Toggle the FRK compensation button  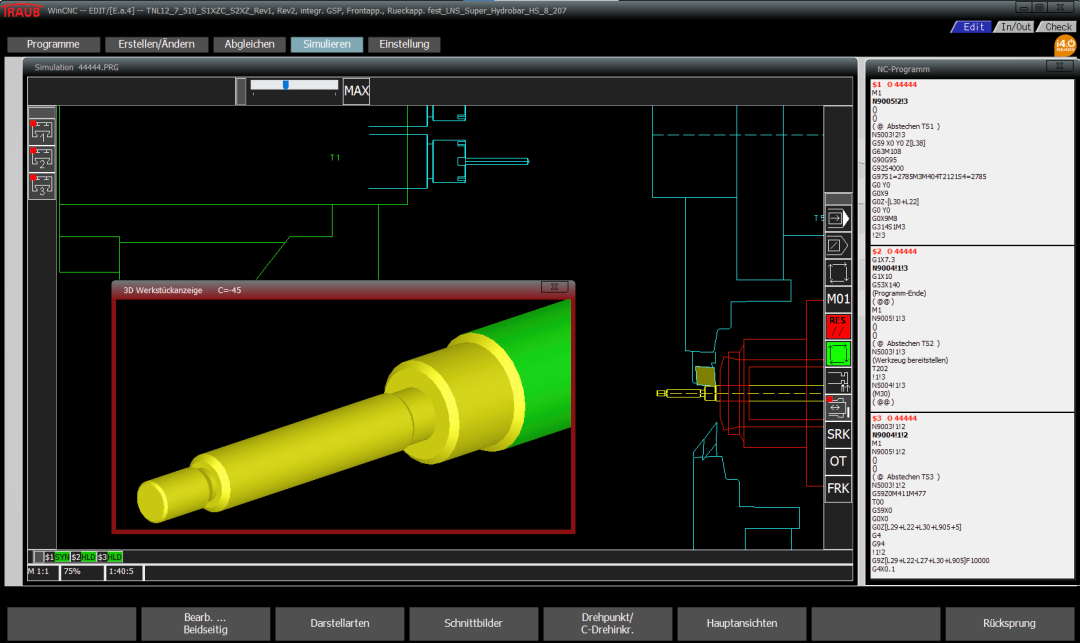click(x=838, y=488)
